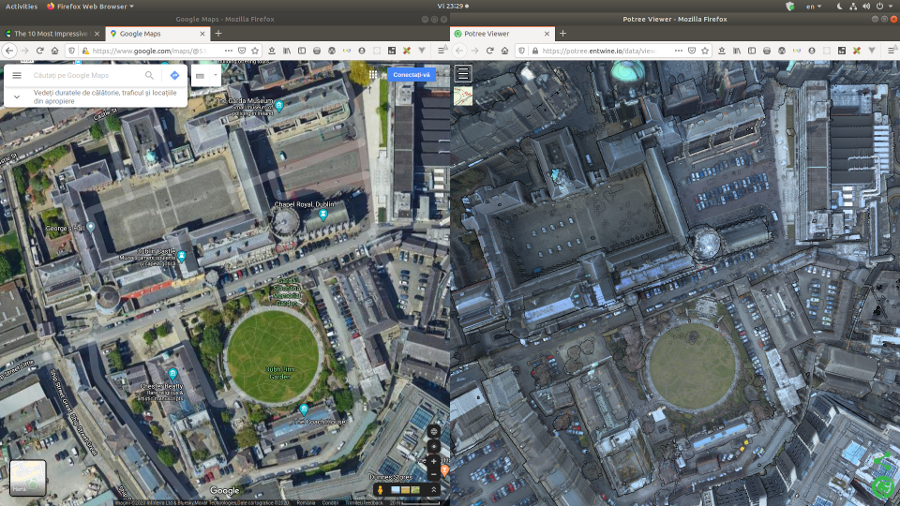
Task: Bookmark the Potree Viewer page with star
Action: click(705, 50)
